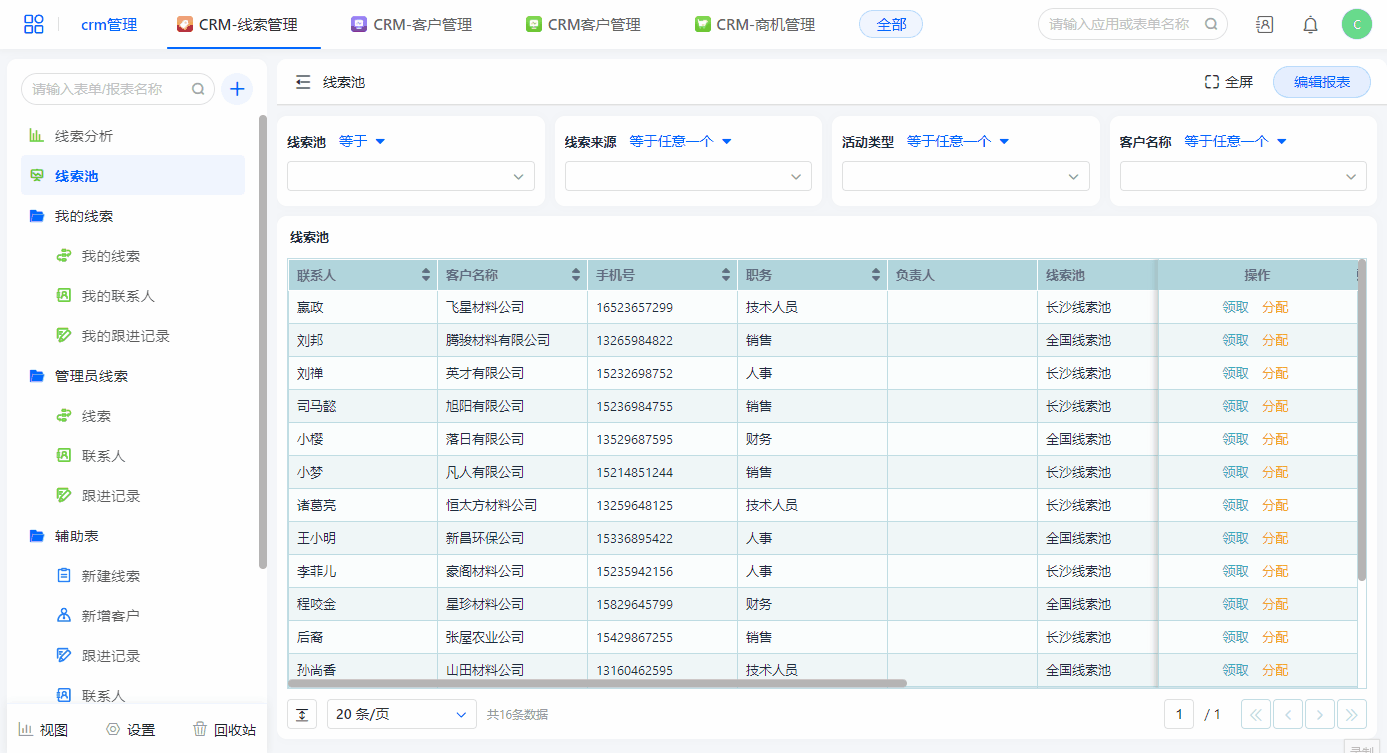Toggle sorting on the 客户名称 column header
Image resolution: width=1387 pixels, height=753 pixels.
click(x=576, y=275)
